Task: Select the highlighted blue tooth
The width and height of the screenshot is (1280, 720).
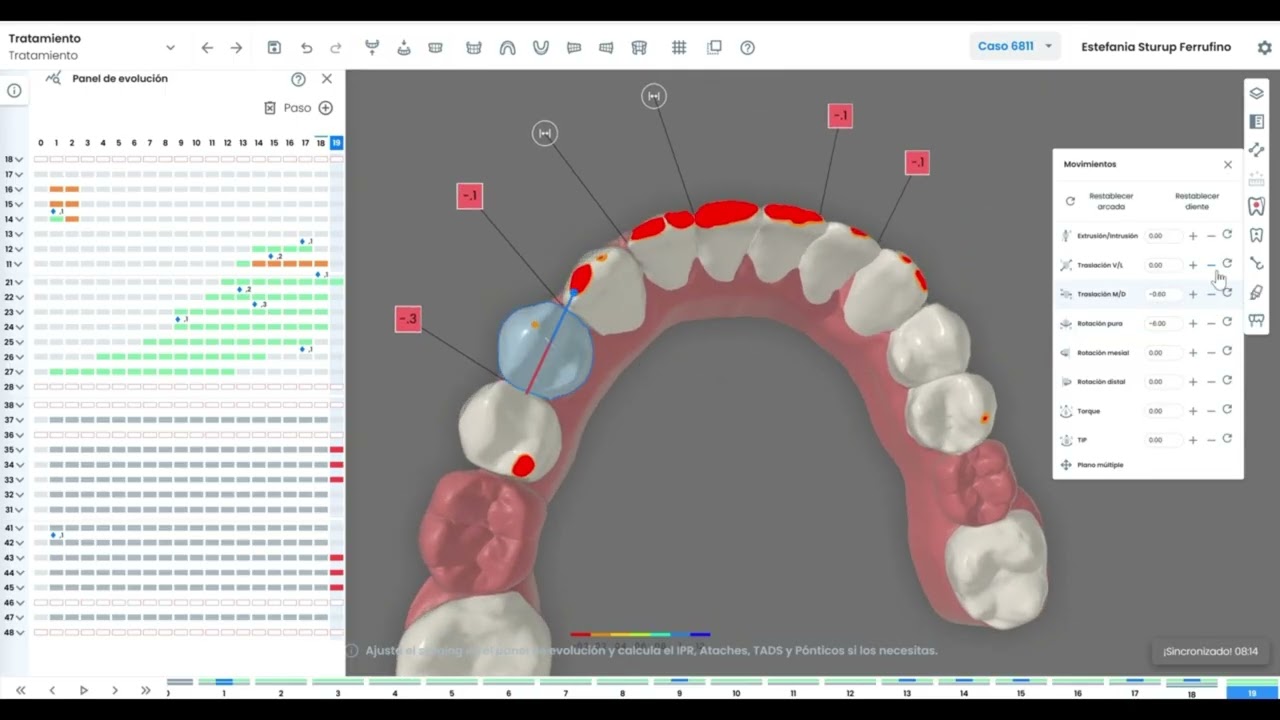Action: click(546, 349)
